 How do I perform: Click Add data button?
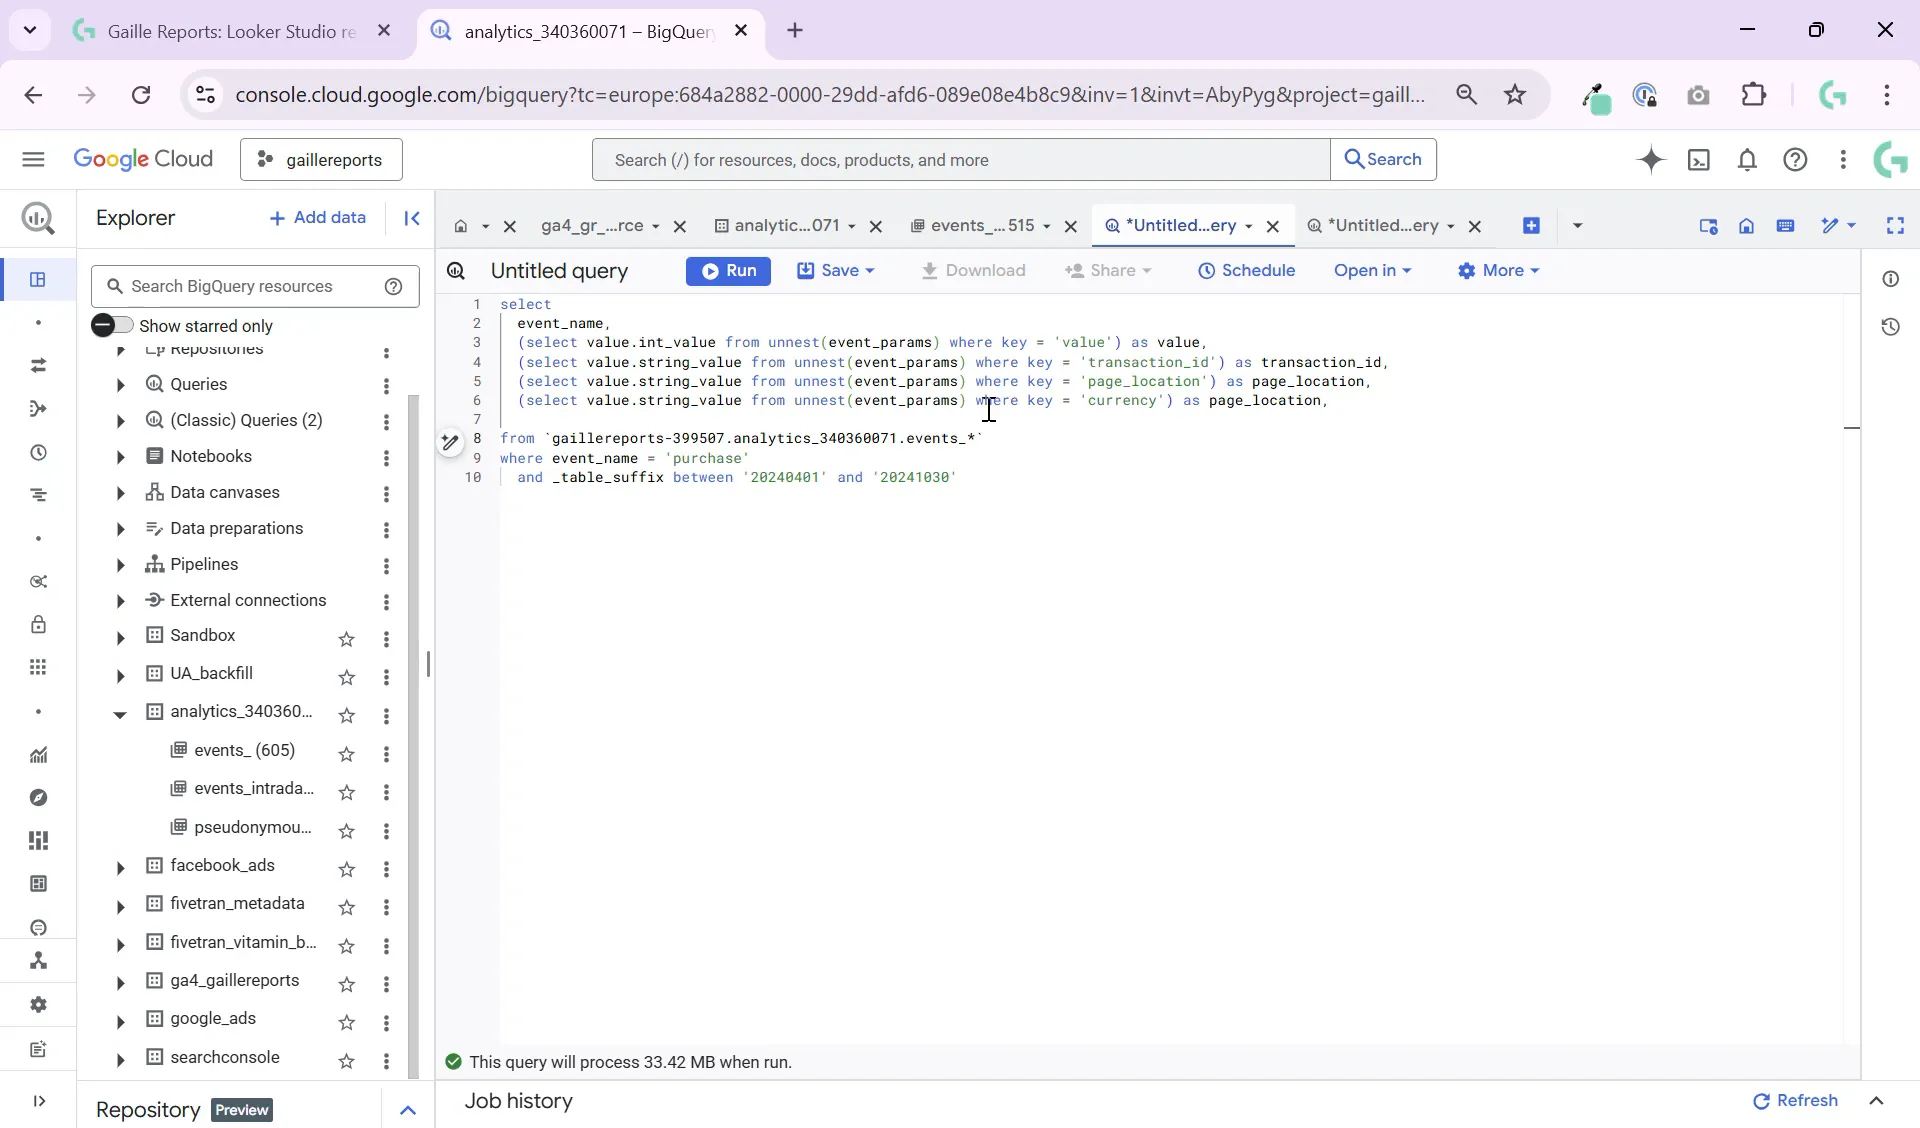click(x=318, y=218)
